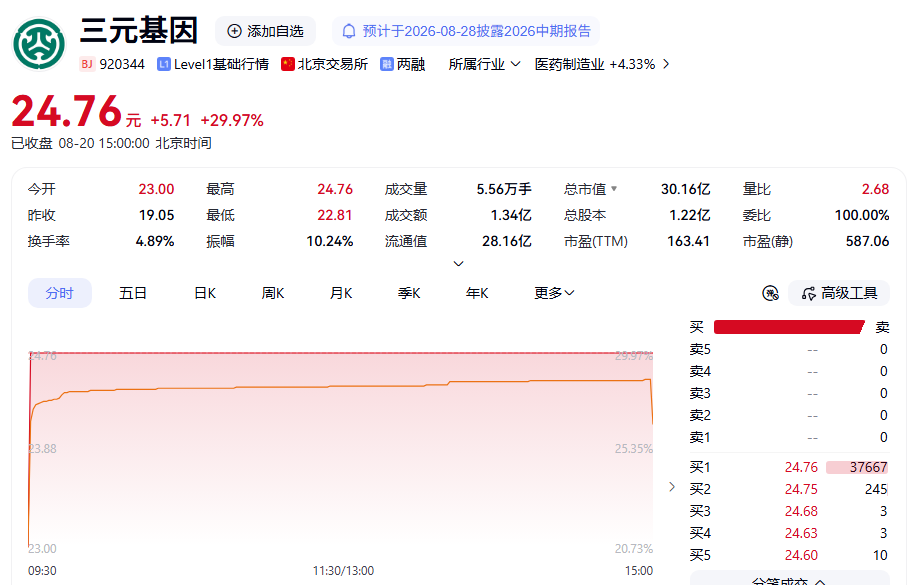920x585 pixels.
Task: Click 市盈(TTM) value 163.41
Action: pos(688,241)
